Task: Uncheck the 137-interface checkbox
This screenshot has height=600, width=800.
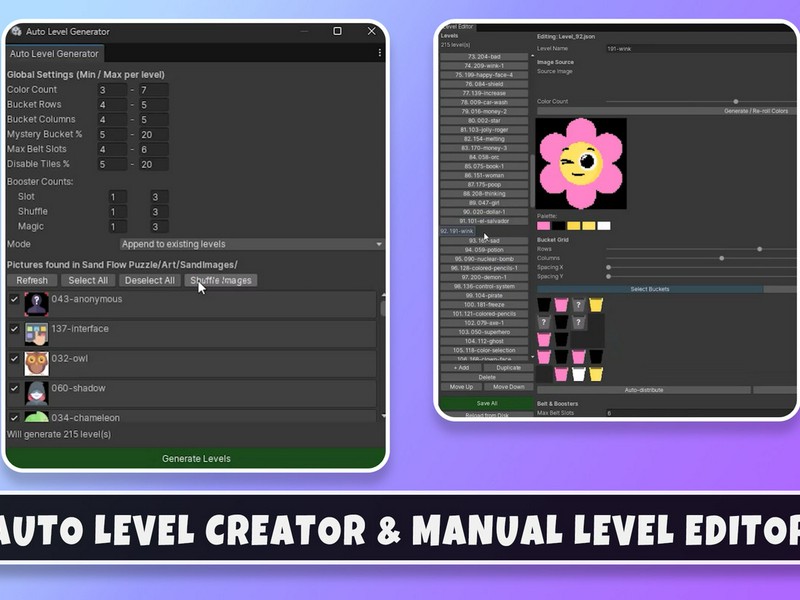Action: [14, 329]
